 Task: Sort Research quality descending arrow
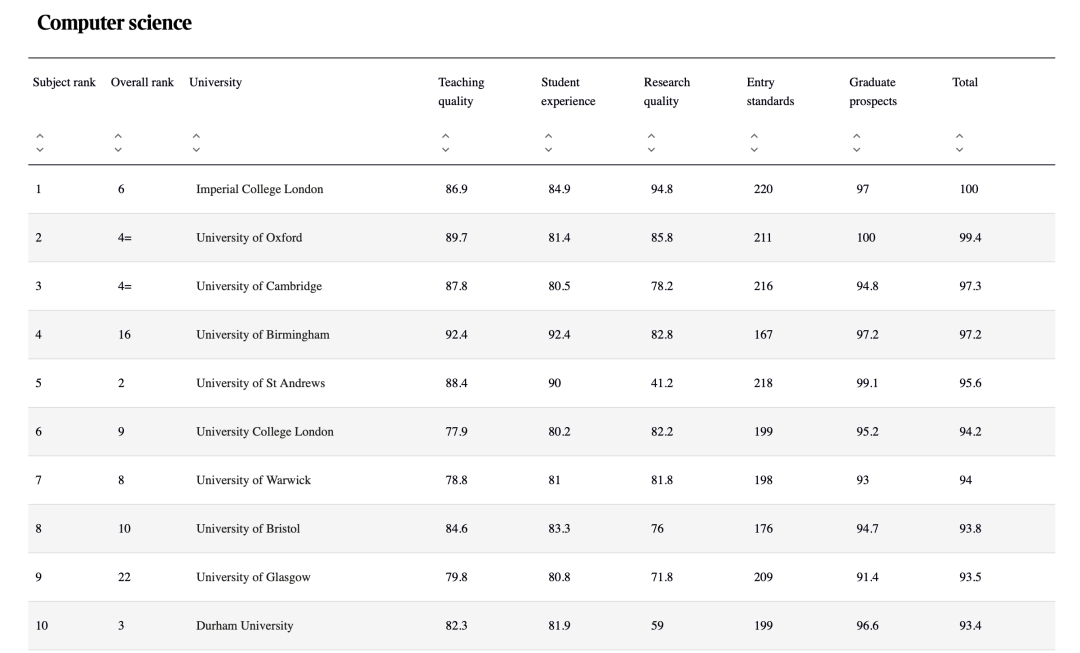click(651, 150)
